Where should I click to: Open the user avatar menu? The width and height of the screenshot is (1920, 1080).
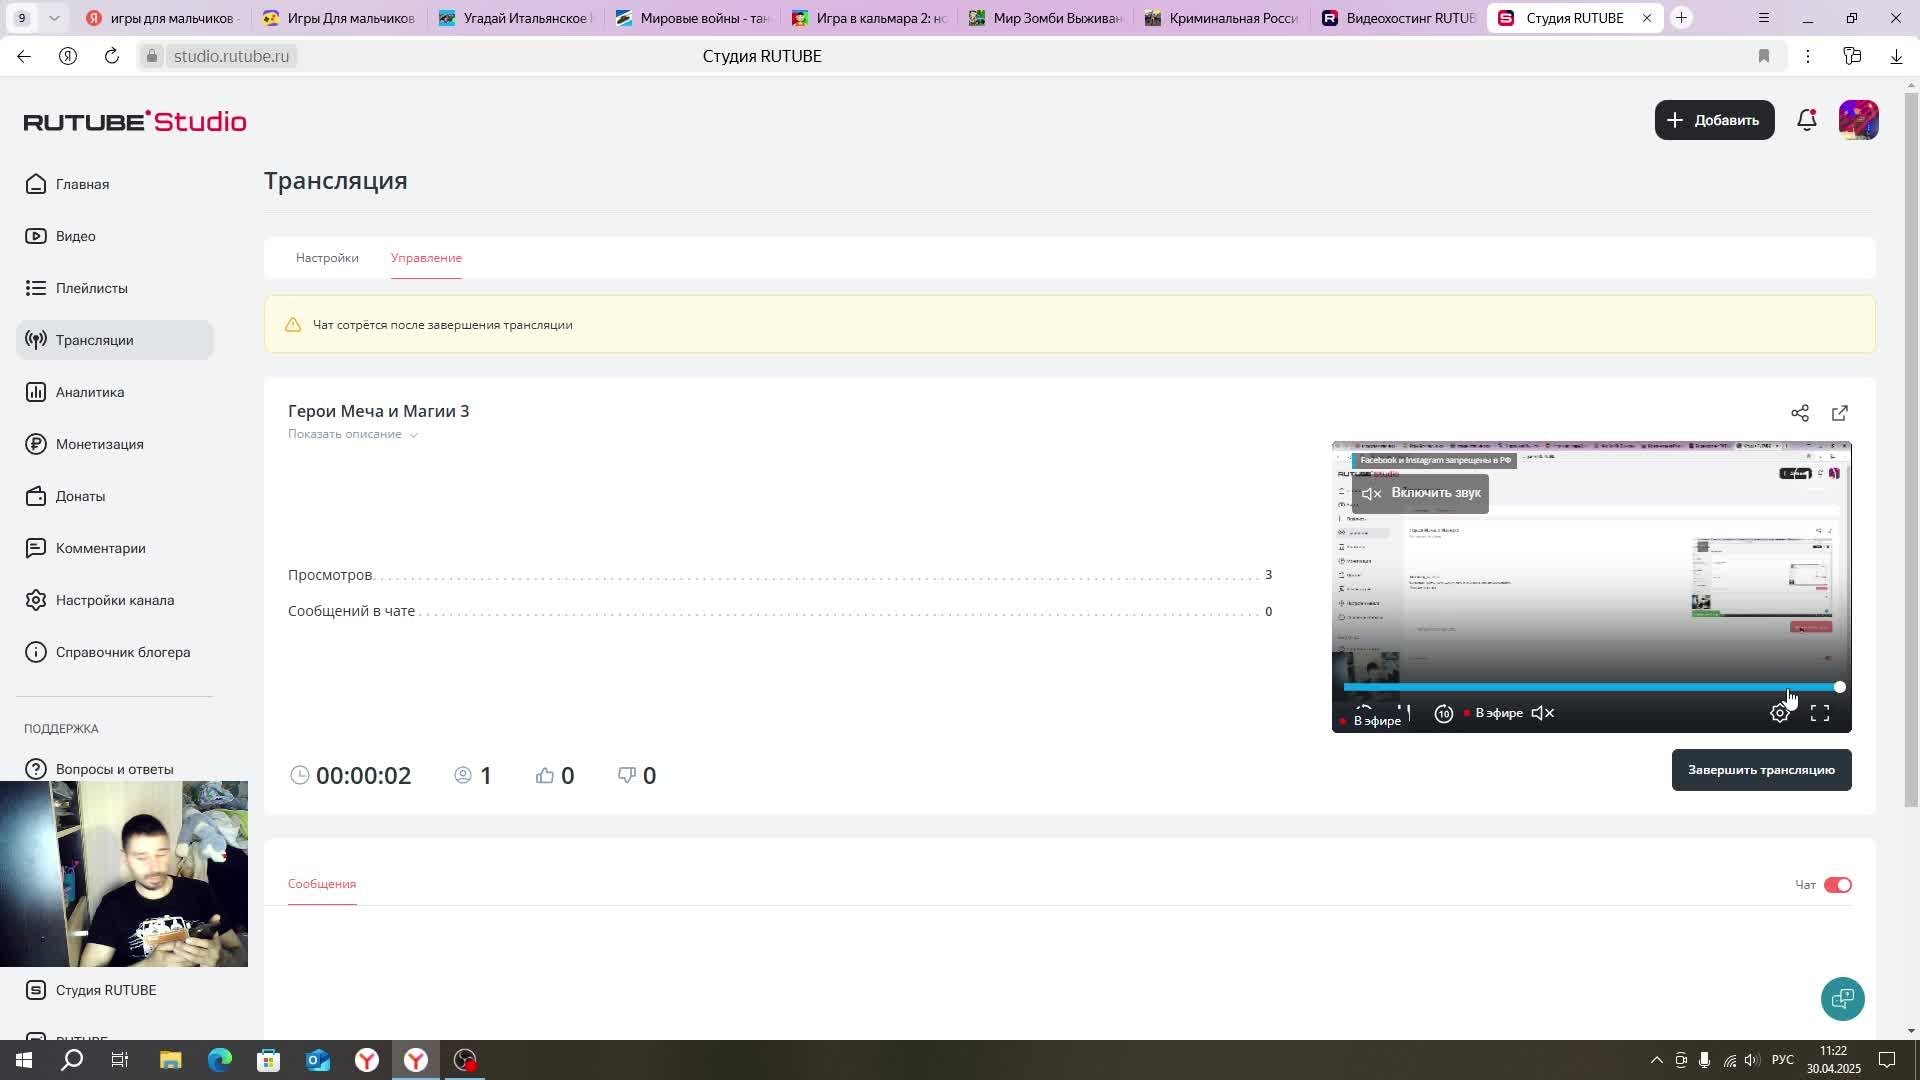coord(1858,120)
